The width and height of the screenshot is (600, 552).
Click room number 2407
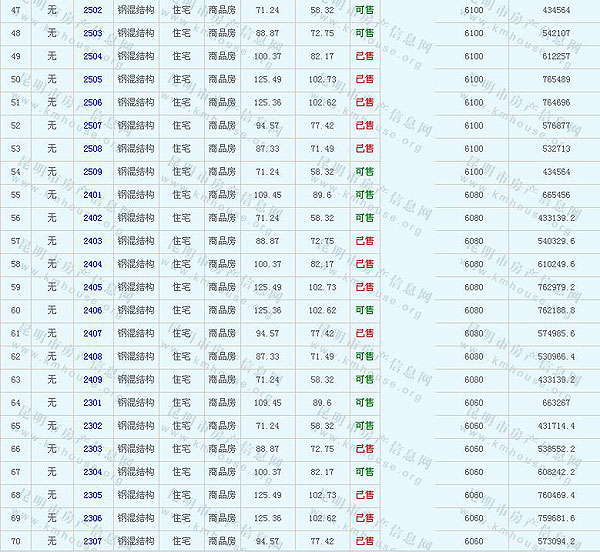click(92, 333)
